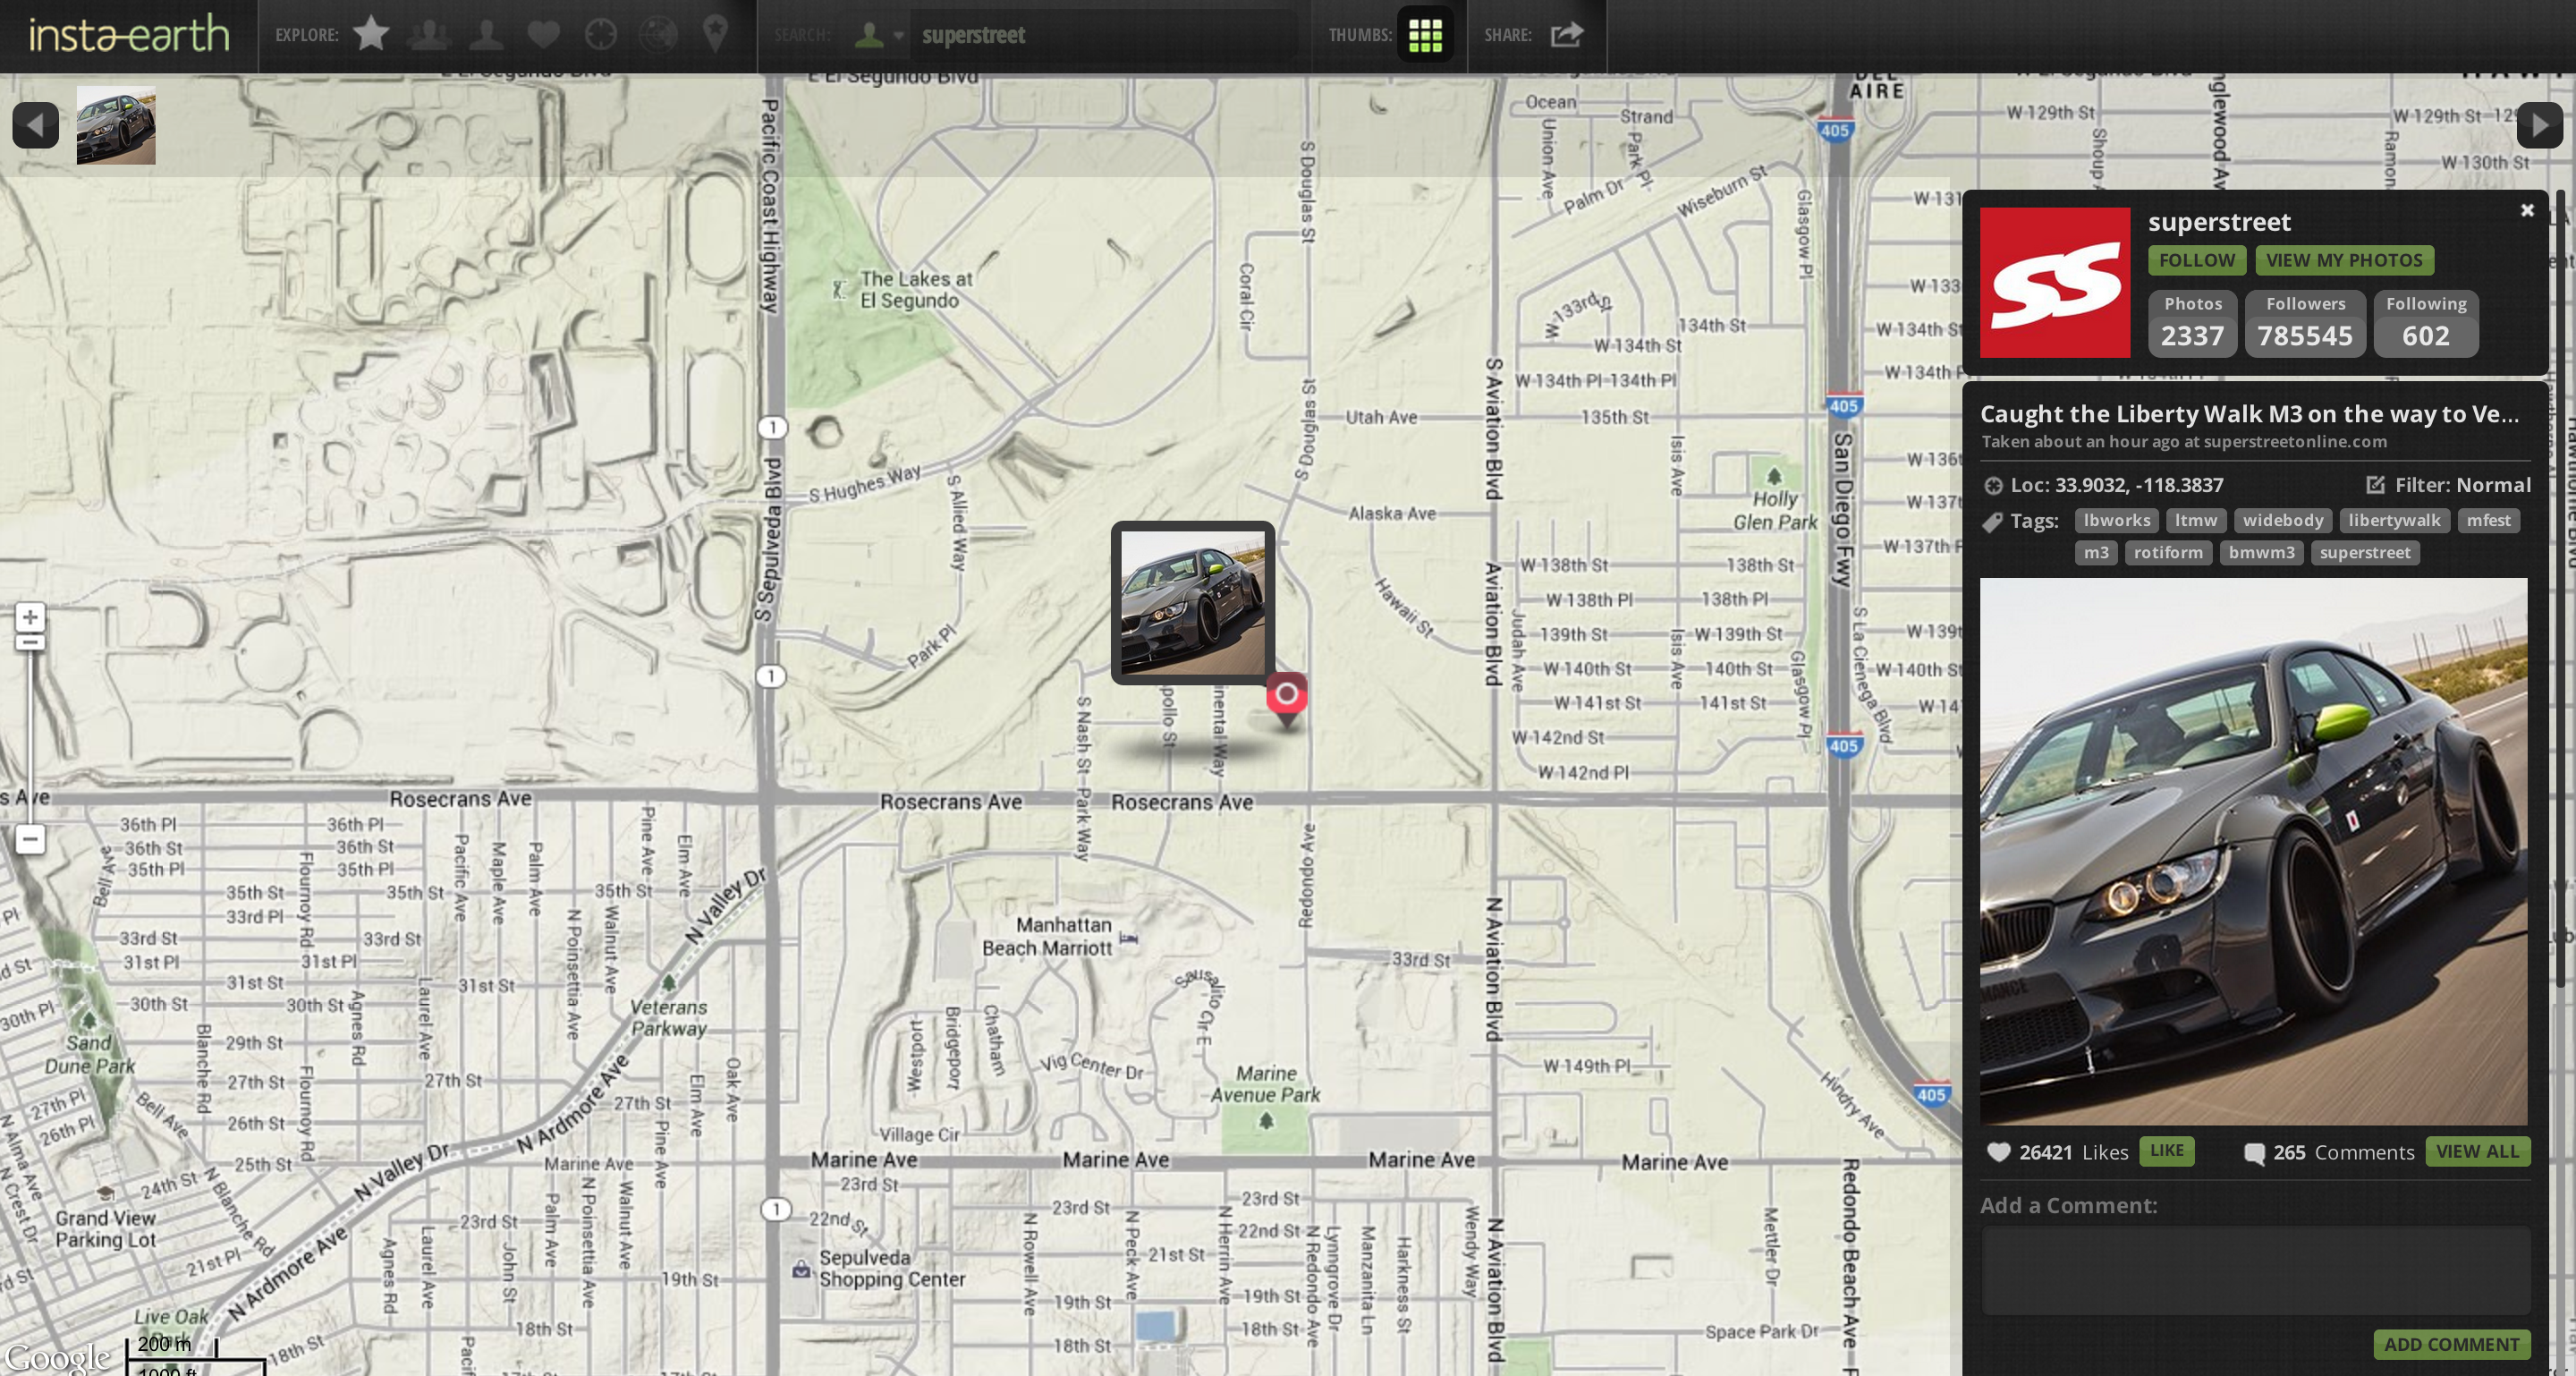
Task: Click the panel's vertical scrollbar
Action: (2560, 590)
